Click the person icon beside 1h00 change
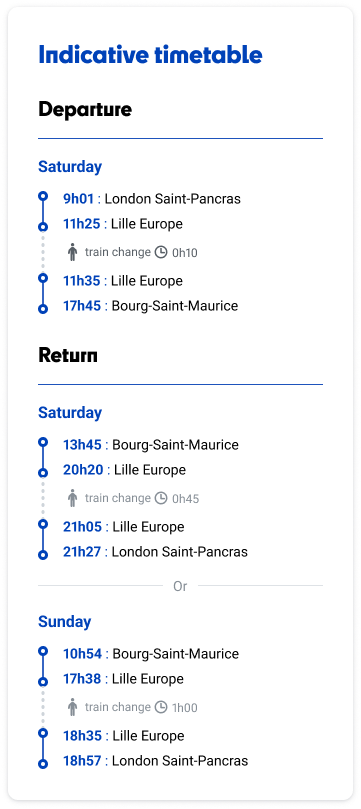The image size is (361, 809). pyautogui.click(x=73, y=707)
